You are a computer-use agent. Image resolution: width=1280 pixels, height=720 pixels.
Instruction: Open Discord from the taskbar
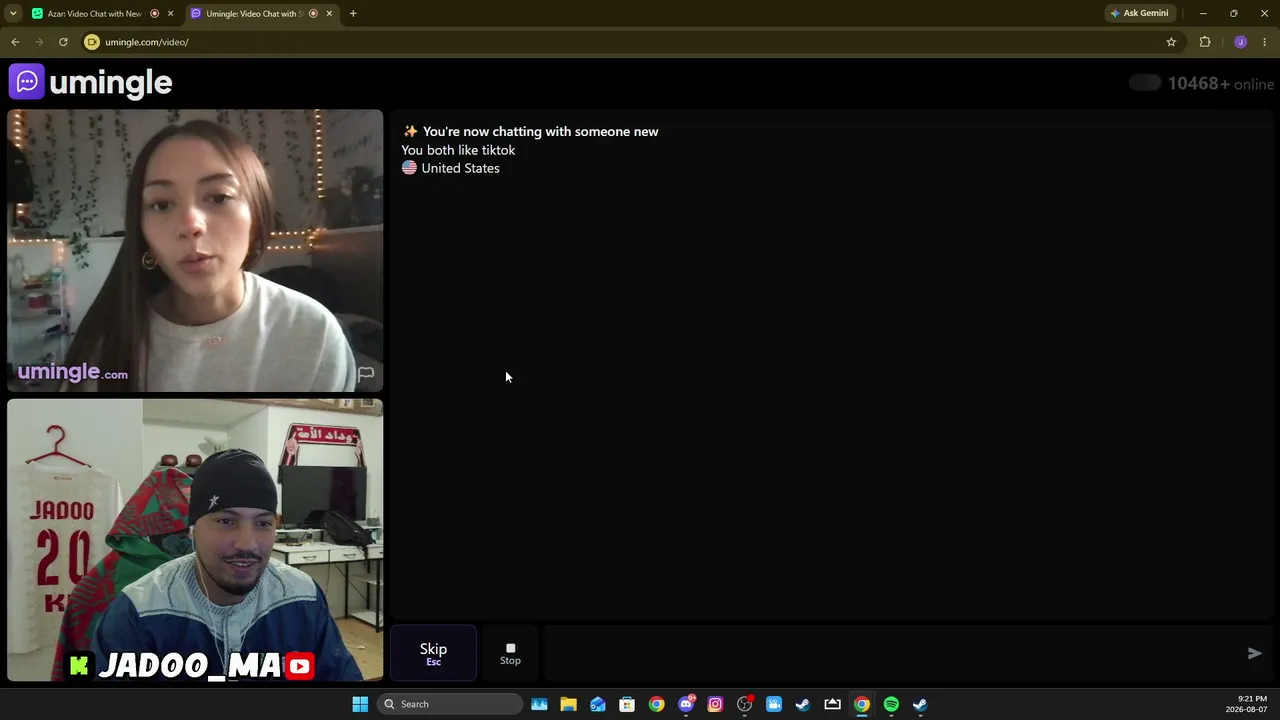[x=686, y=704]
